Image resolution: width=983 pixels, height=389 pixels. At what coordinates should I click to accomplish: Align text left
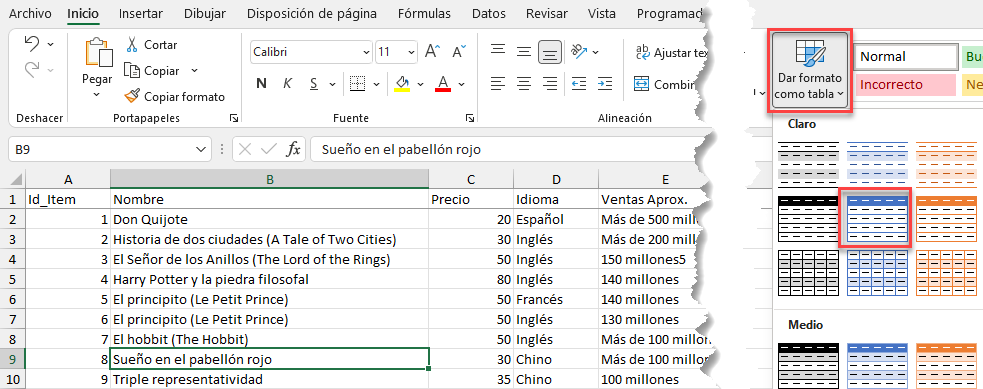coord(498,83)
